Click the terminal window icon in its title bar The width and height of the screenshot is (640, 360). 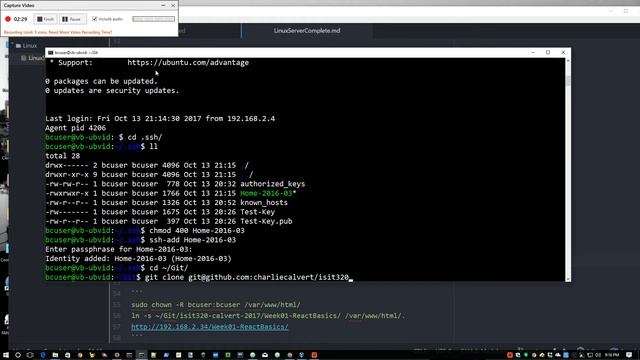[50, 52]
